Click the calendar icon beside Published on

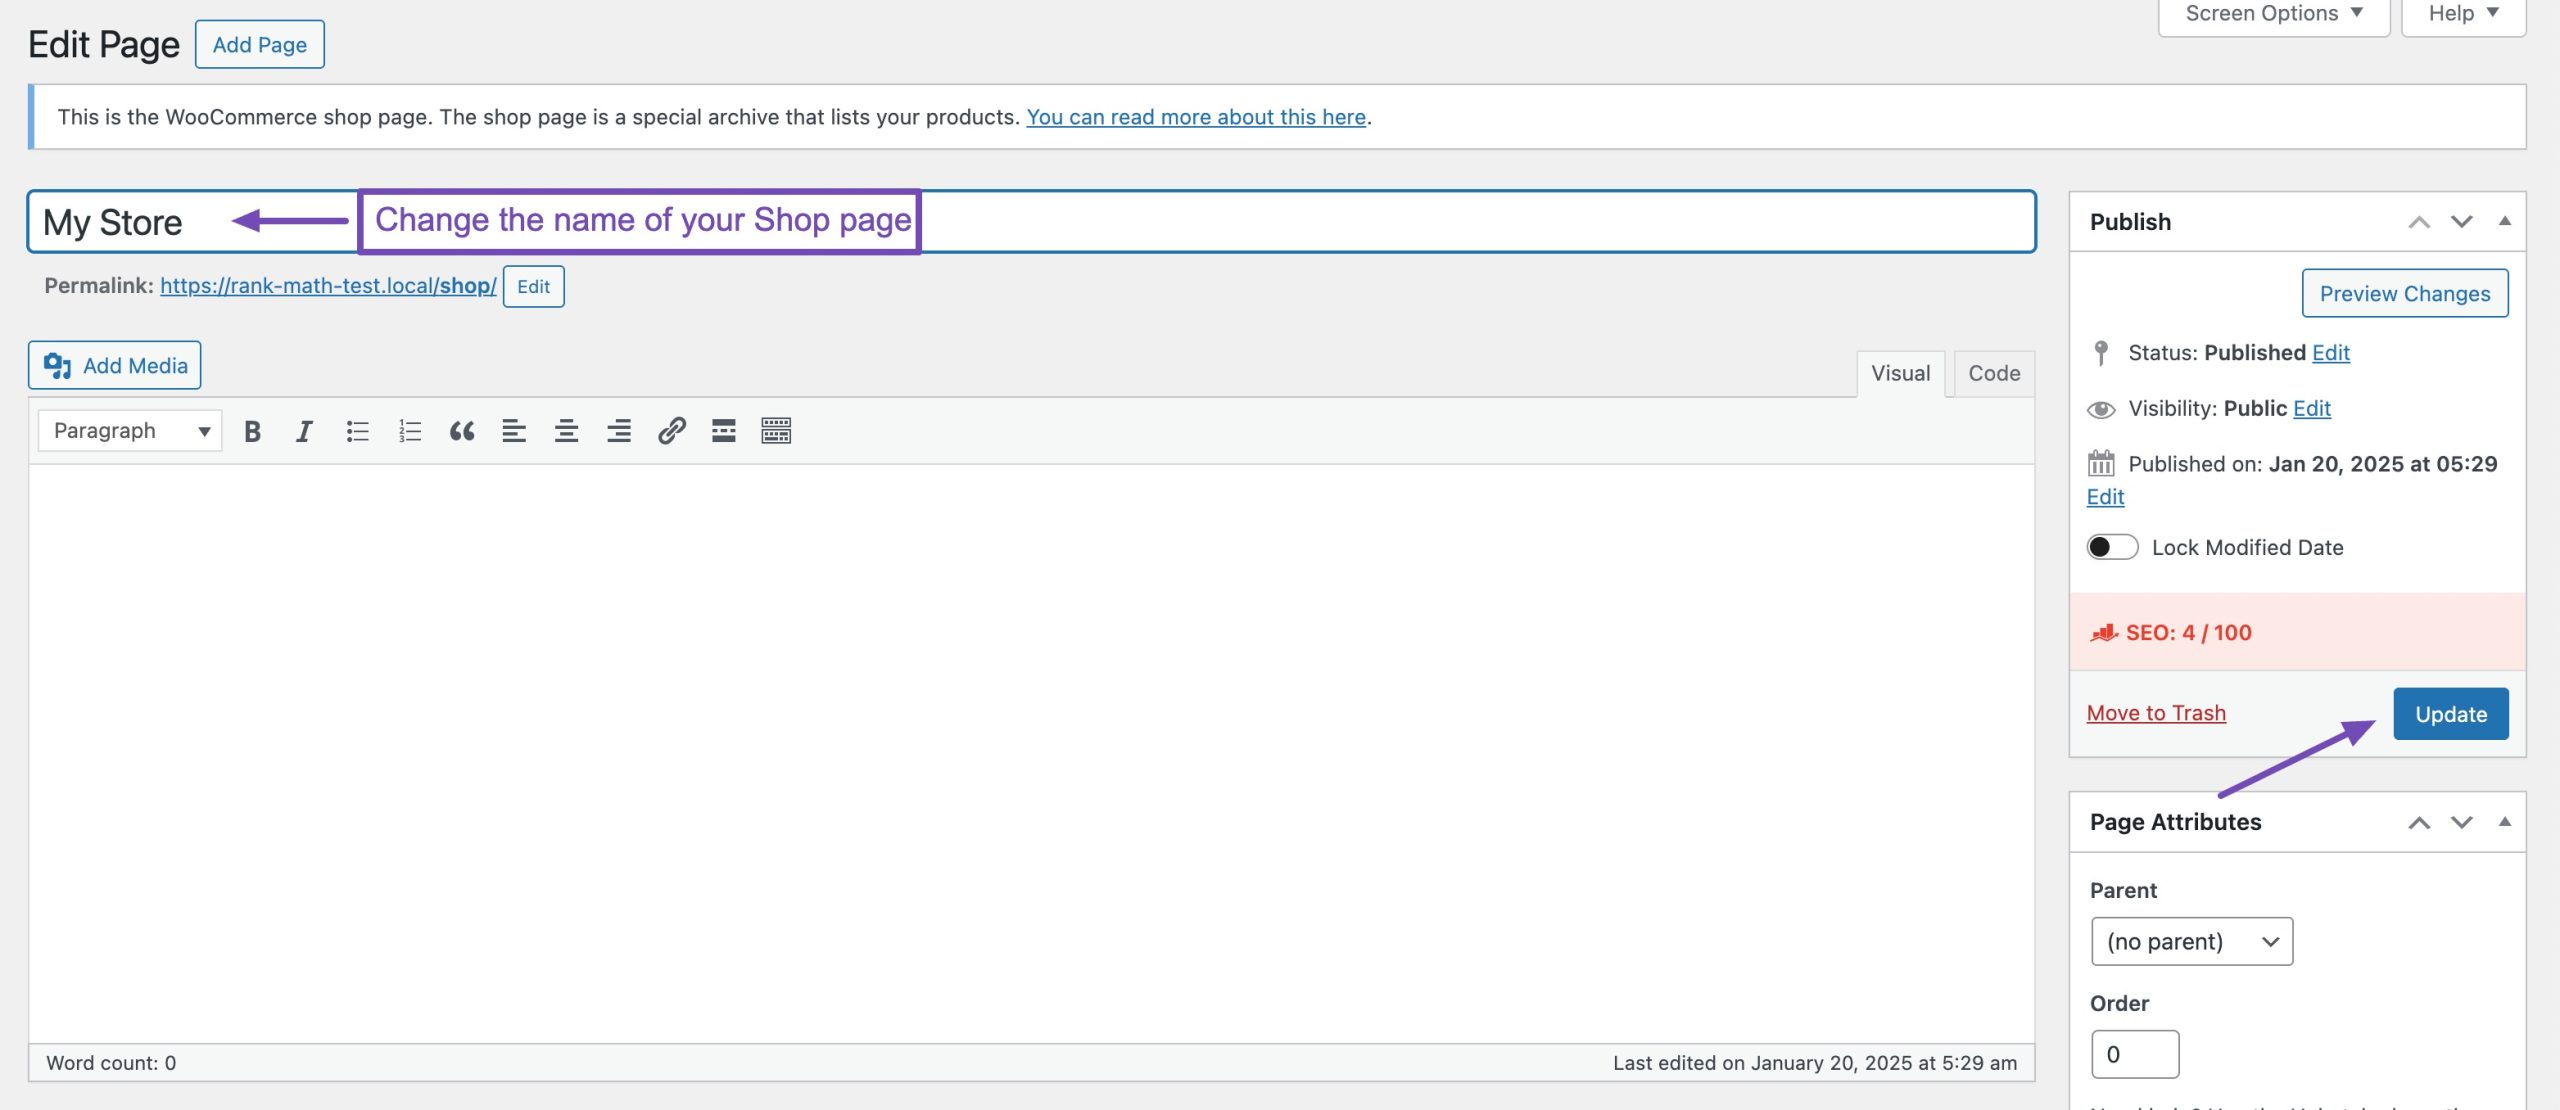(2101, 463)
